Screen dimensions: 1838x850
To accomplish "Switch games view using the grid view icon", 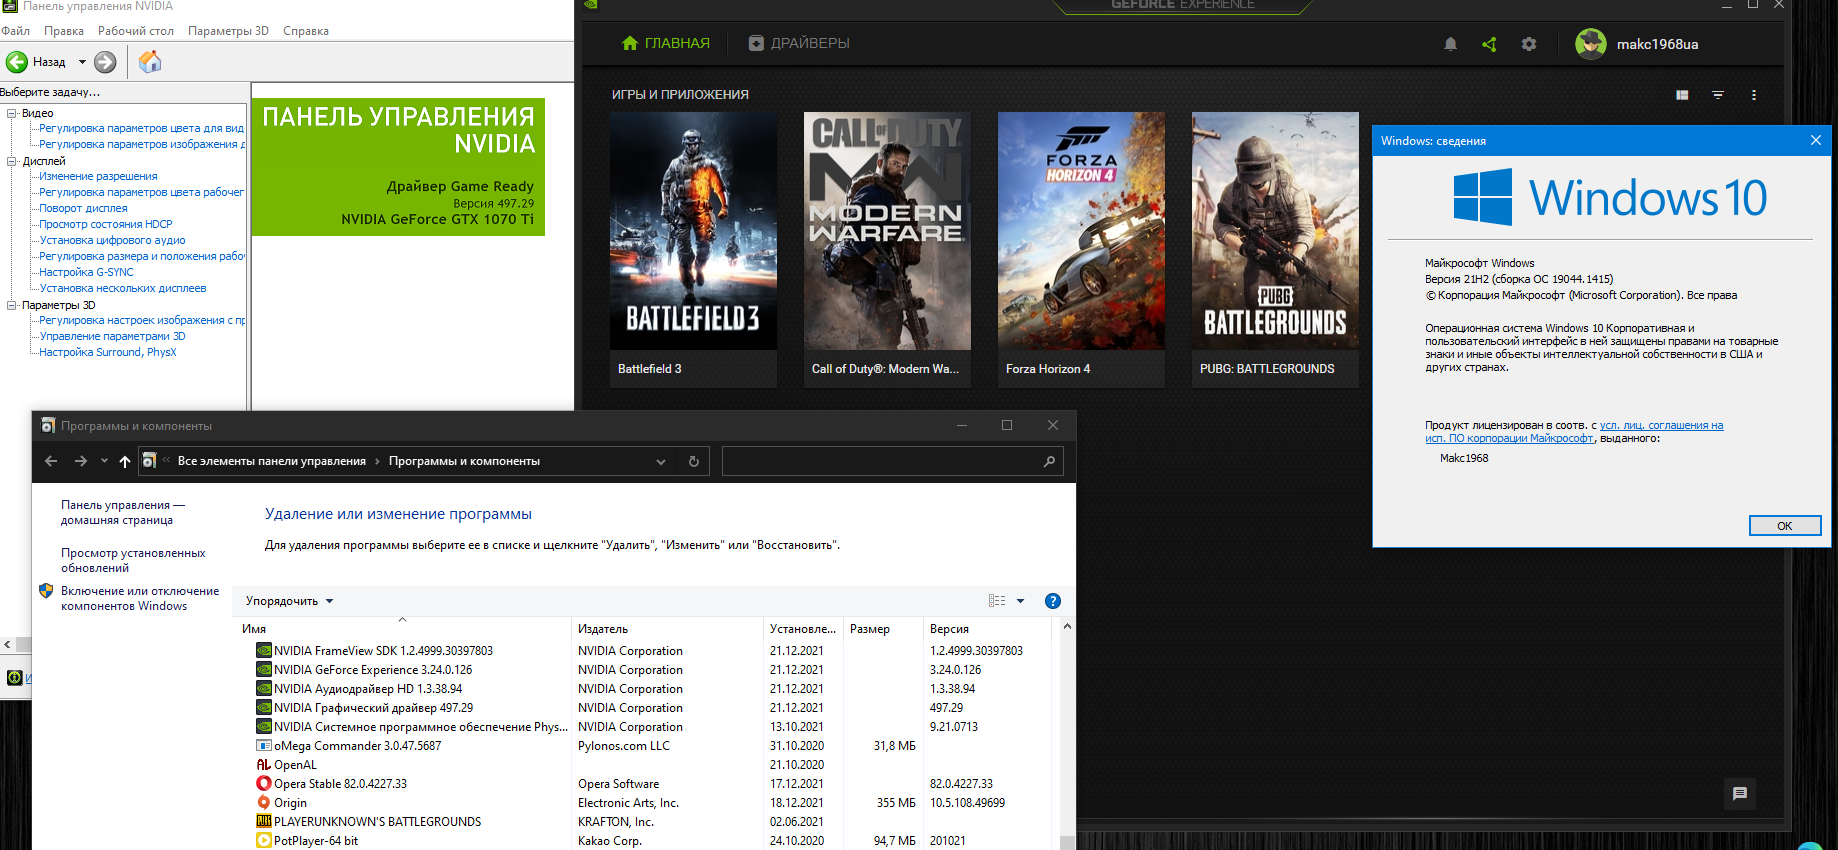I will point(1682,95).
